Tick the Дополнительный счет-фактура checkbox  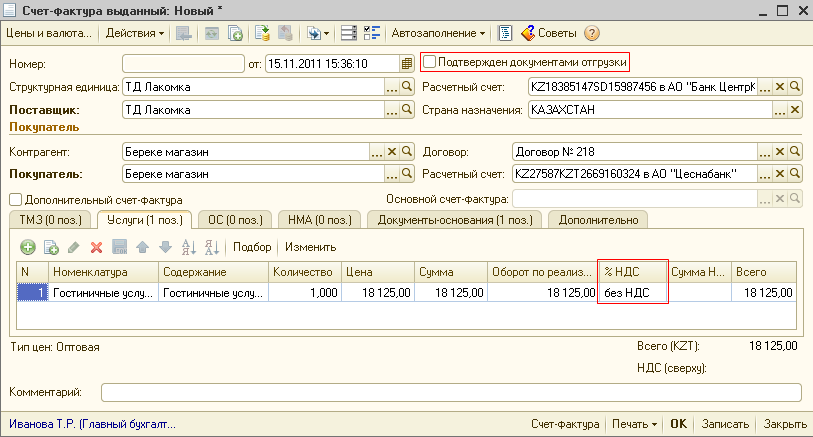pyautogui.click(x=15, y=200)
